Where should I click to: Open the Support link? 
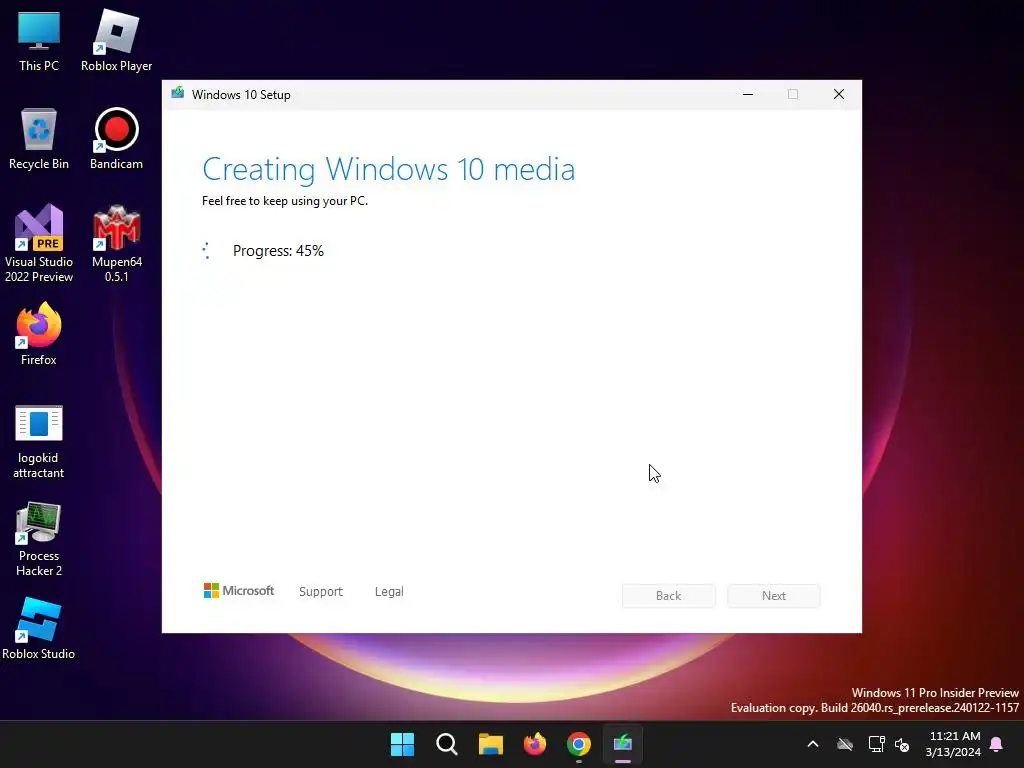[x=321, y=592]
